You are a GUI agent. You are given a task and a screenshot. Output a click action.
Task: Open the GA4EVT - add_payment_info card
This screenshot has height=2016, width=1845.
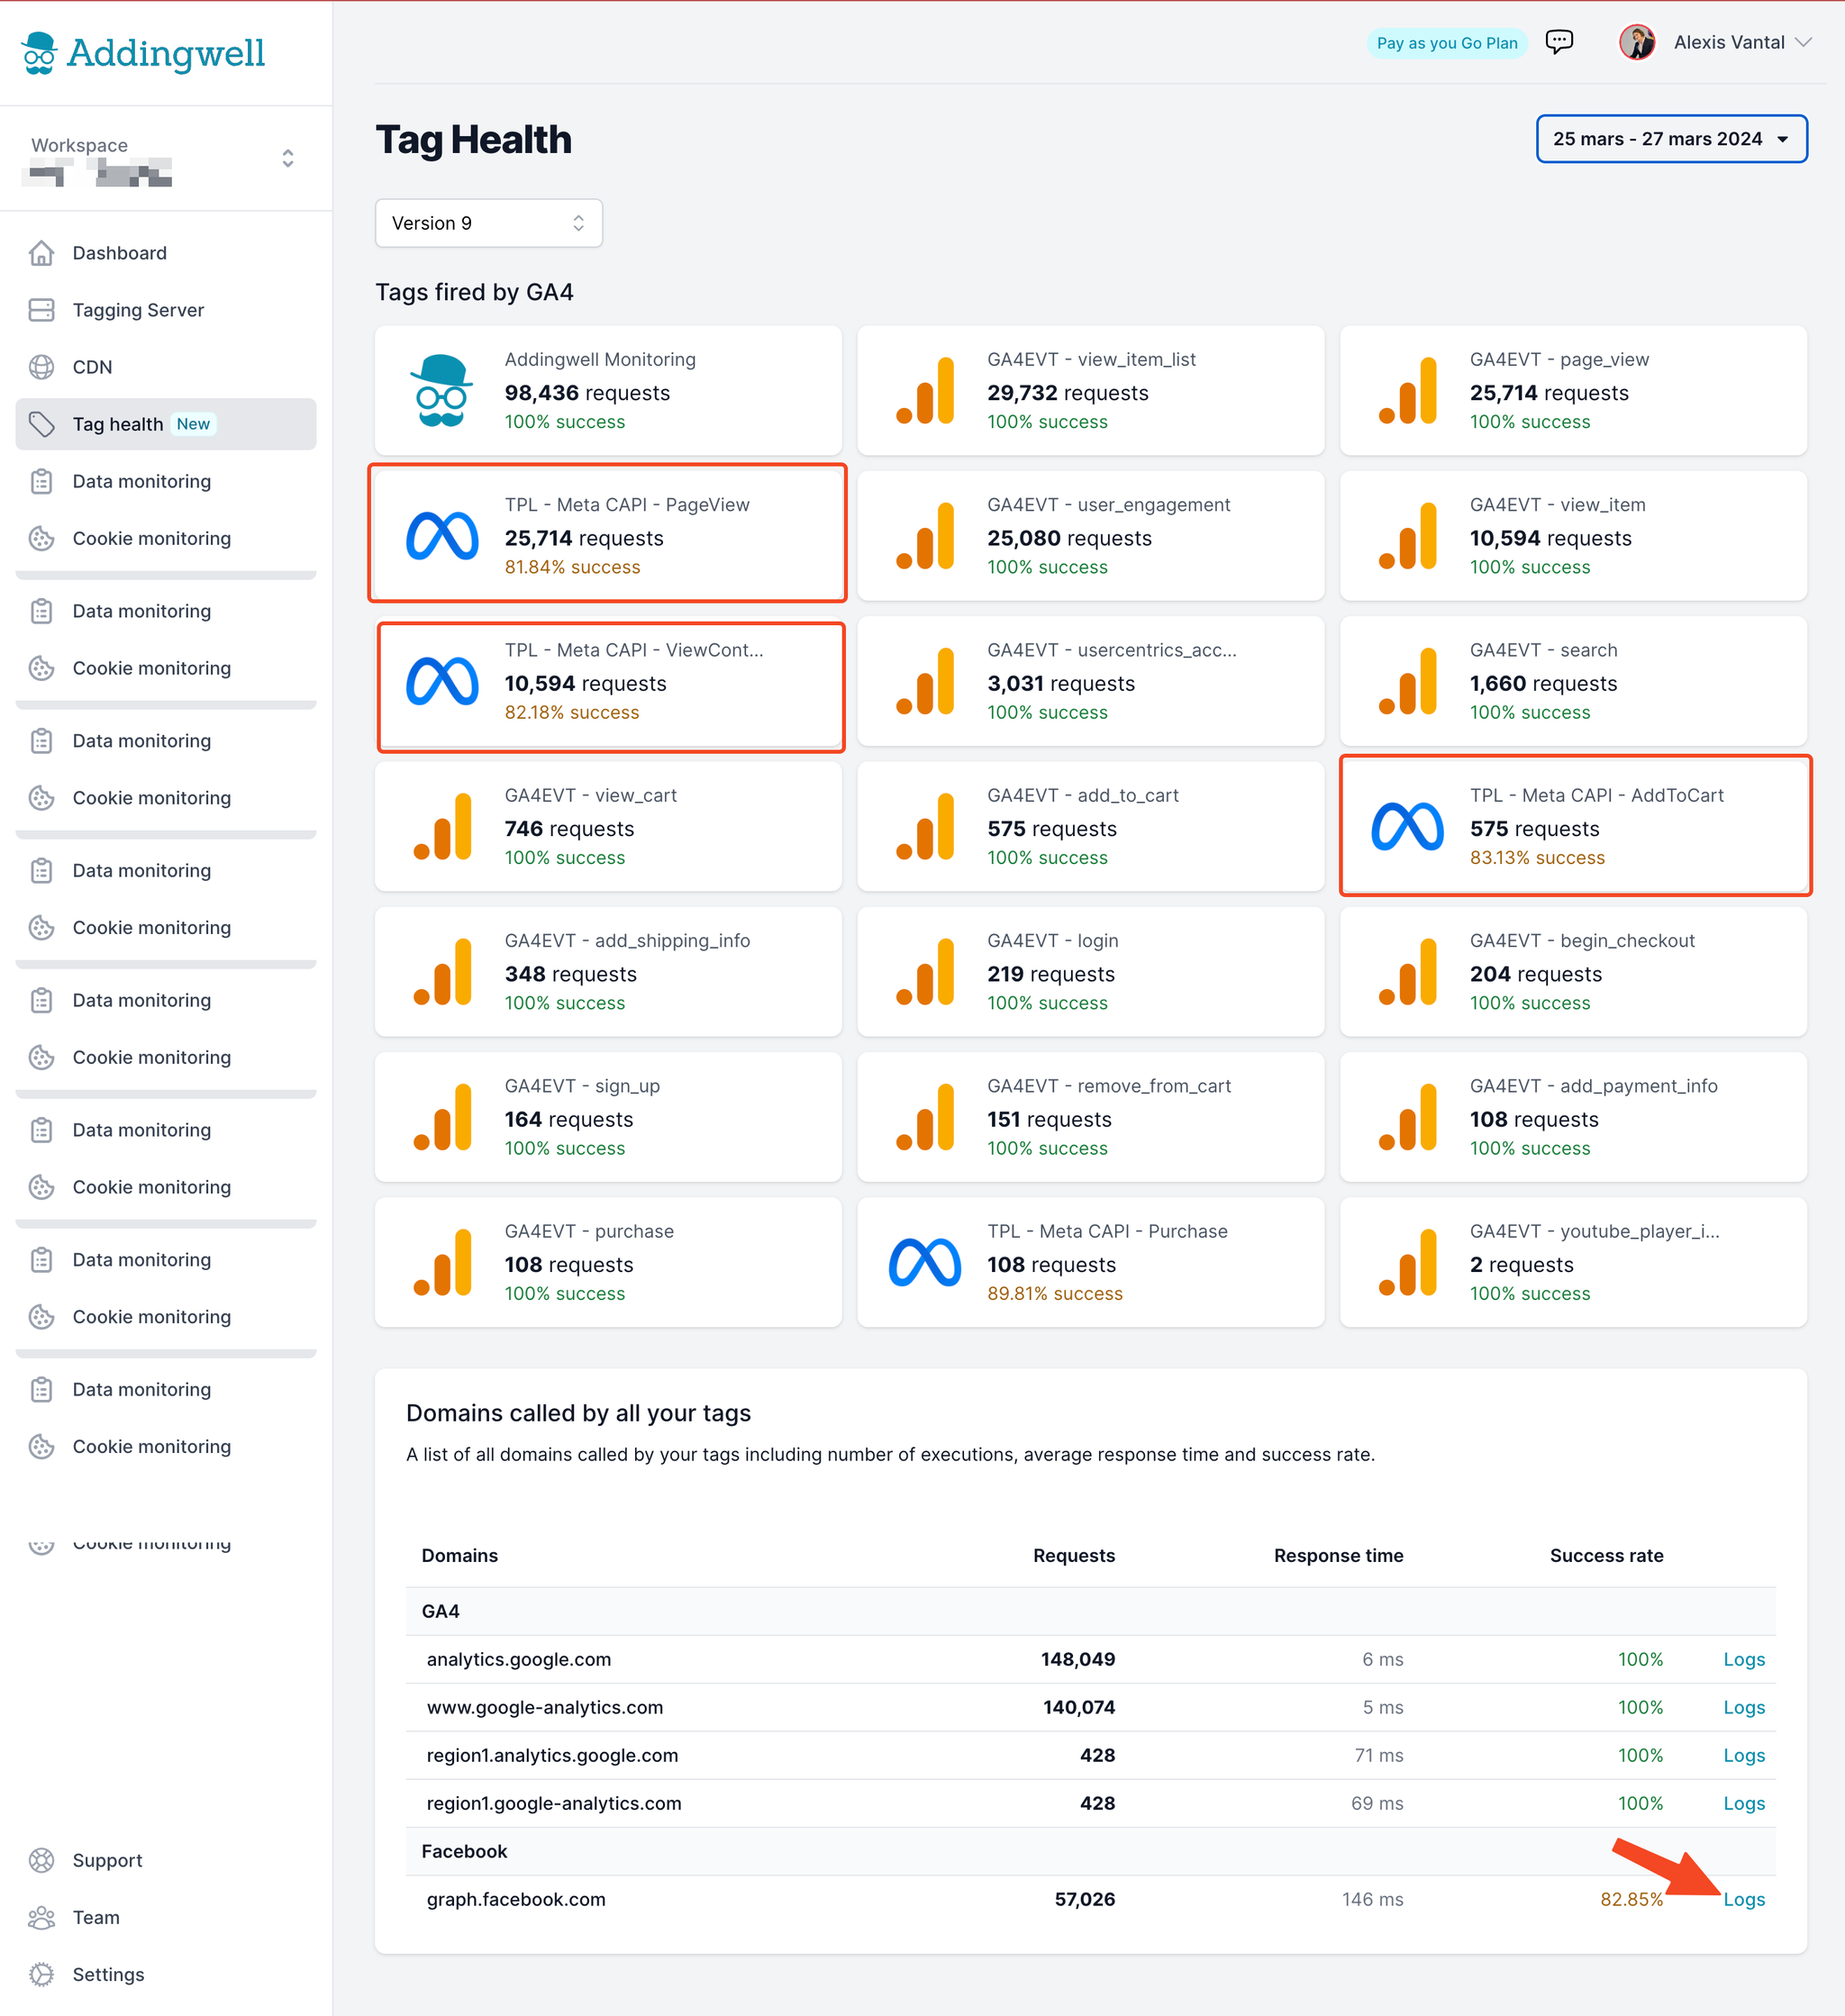(1573, 1117)
